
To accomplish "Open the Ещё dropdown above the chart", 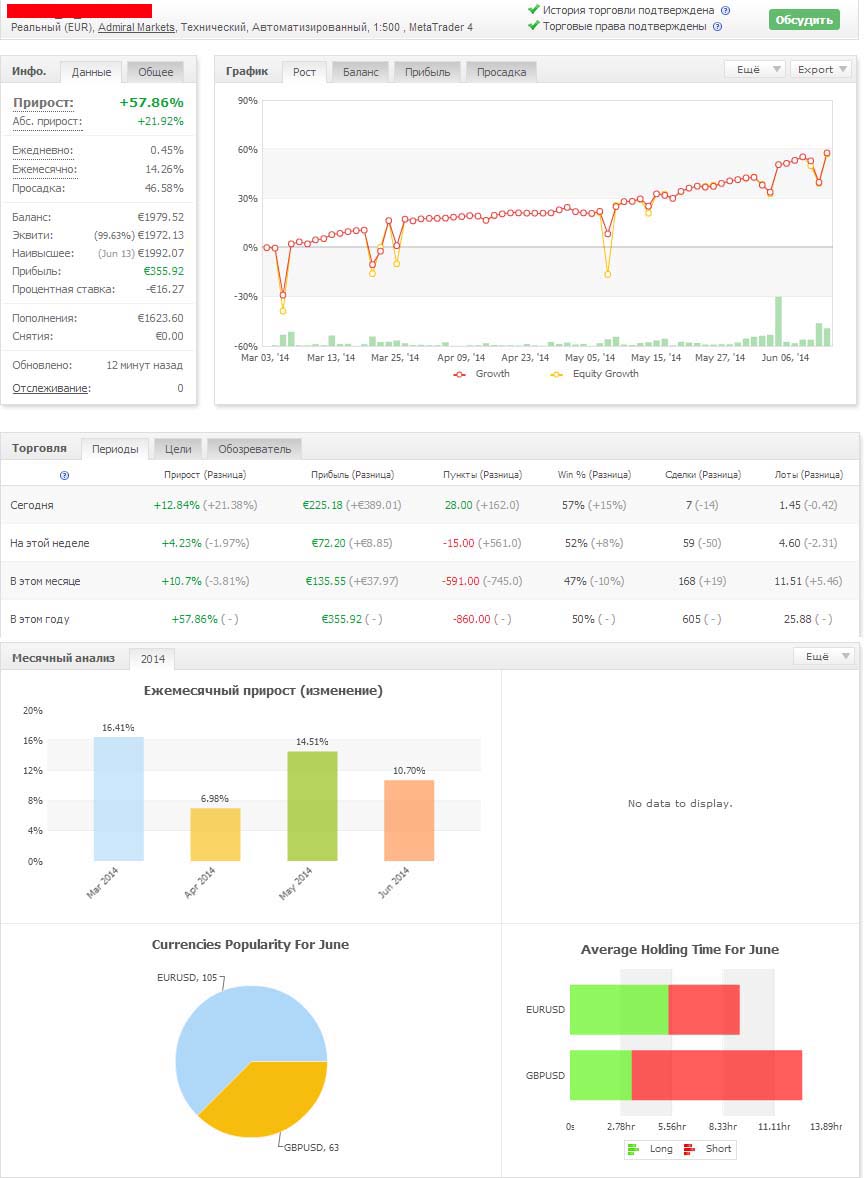I will (755, 70).
